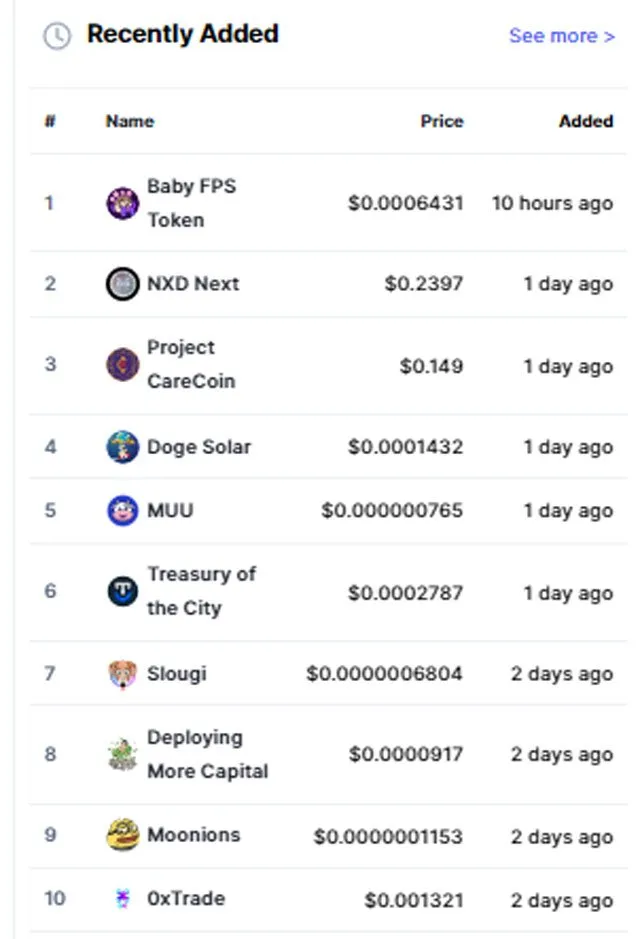Viewport: 640px width, 939px height.
Task: Select the Slougi price $0.0000006804
Action: [384, 674]
